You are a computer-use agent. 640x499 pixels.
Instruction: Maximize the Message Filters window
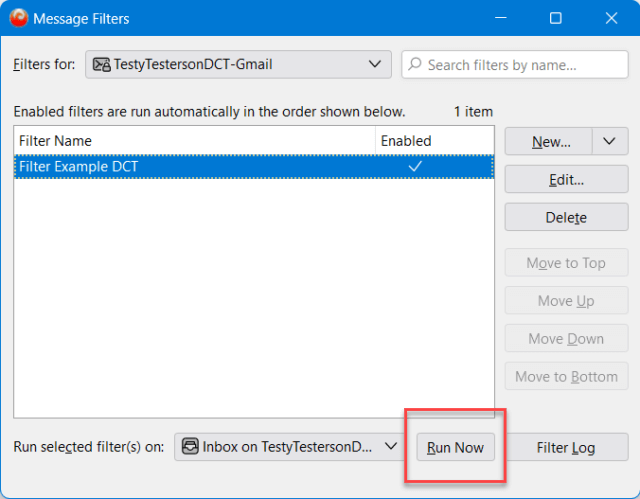pyautogui.click(x=556, y=18)
